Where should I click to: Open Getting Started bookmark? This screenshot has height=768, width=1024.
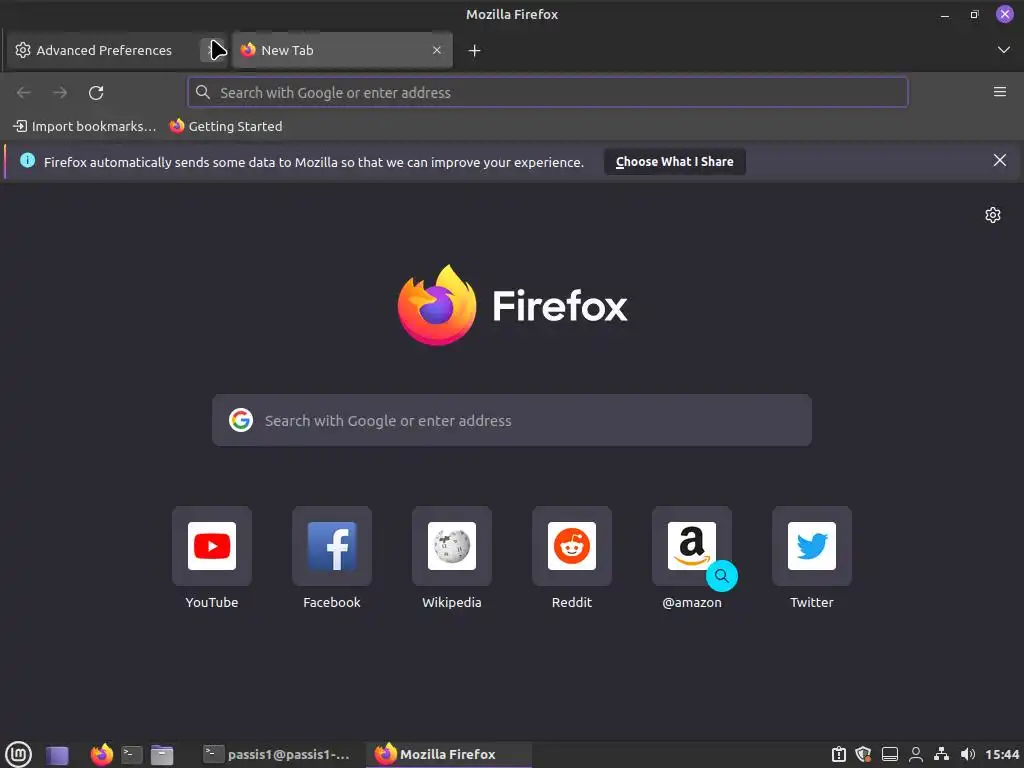[226, 126]
